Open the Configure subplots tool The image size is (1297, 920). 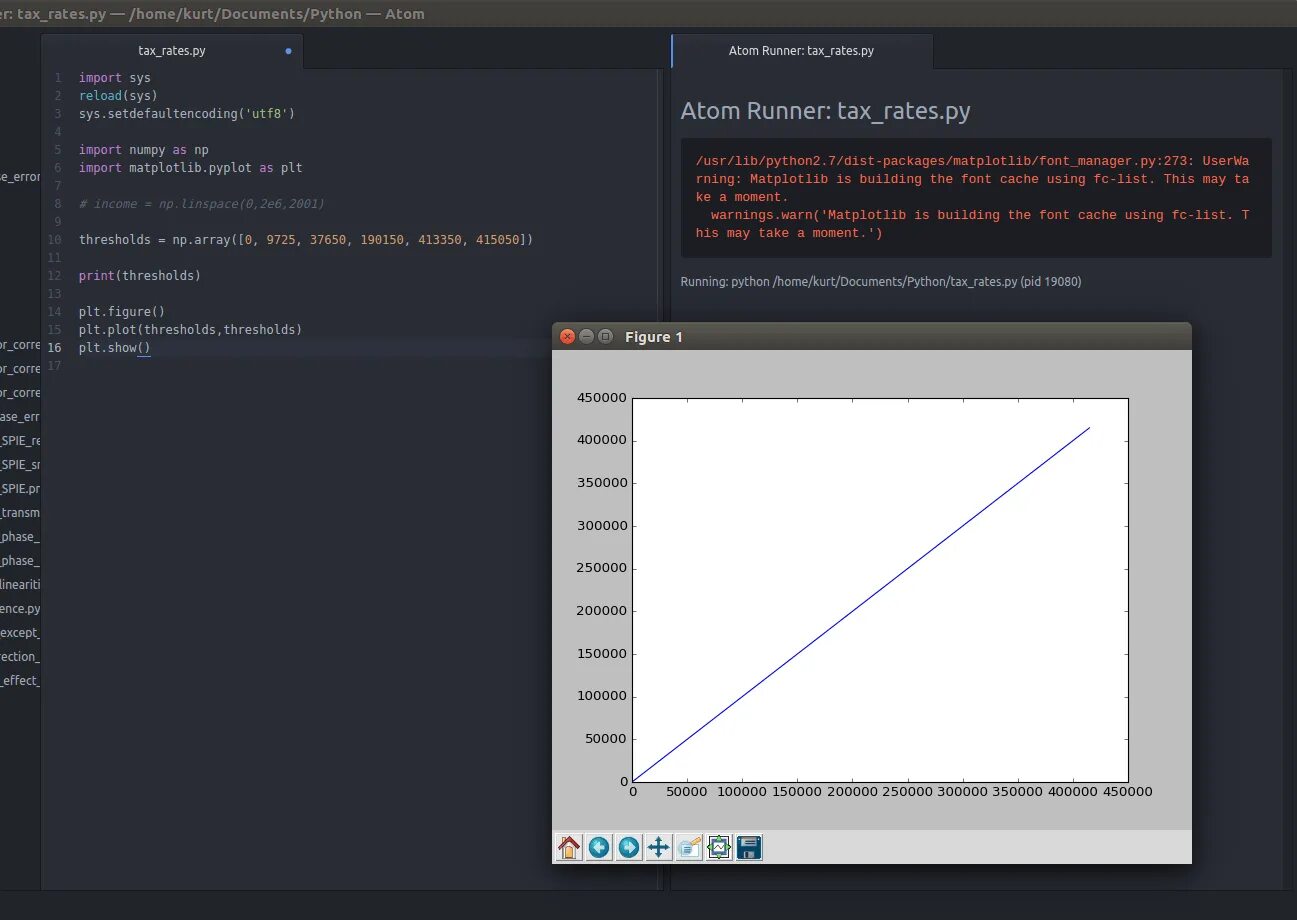pyautogui.click(x=719, y=848)
